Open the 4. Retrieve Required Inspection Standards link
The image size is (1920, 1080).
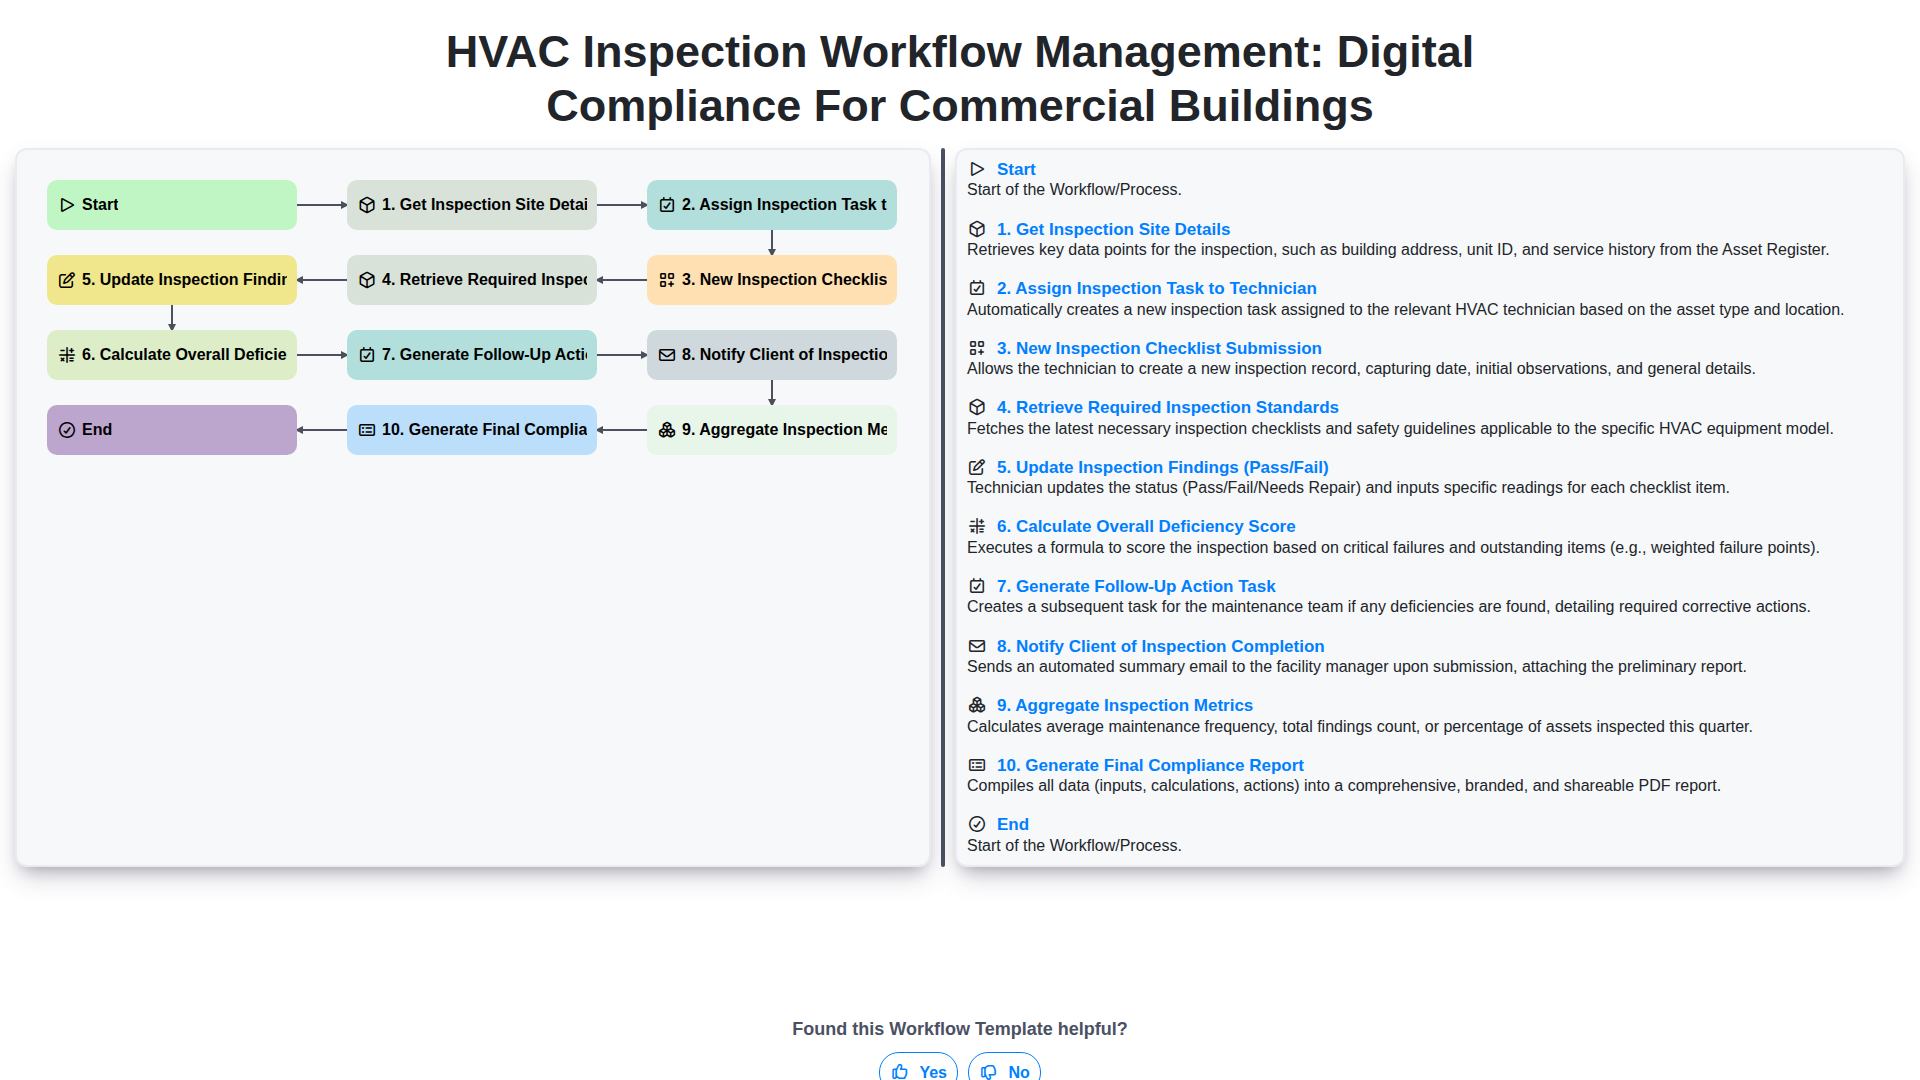1168,407
